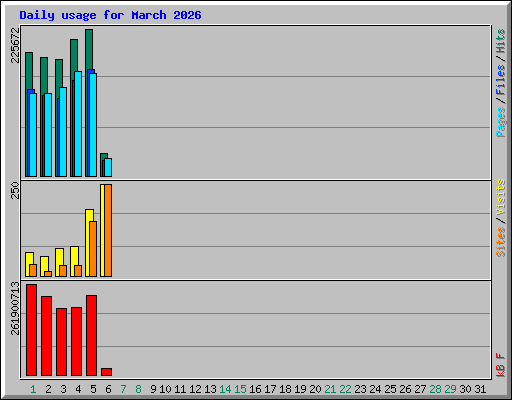Click the red KB bar for day 1
The height and width of the screenshot is (400, 512).
point(32,330)
